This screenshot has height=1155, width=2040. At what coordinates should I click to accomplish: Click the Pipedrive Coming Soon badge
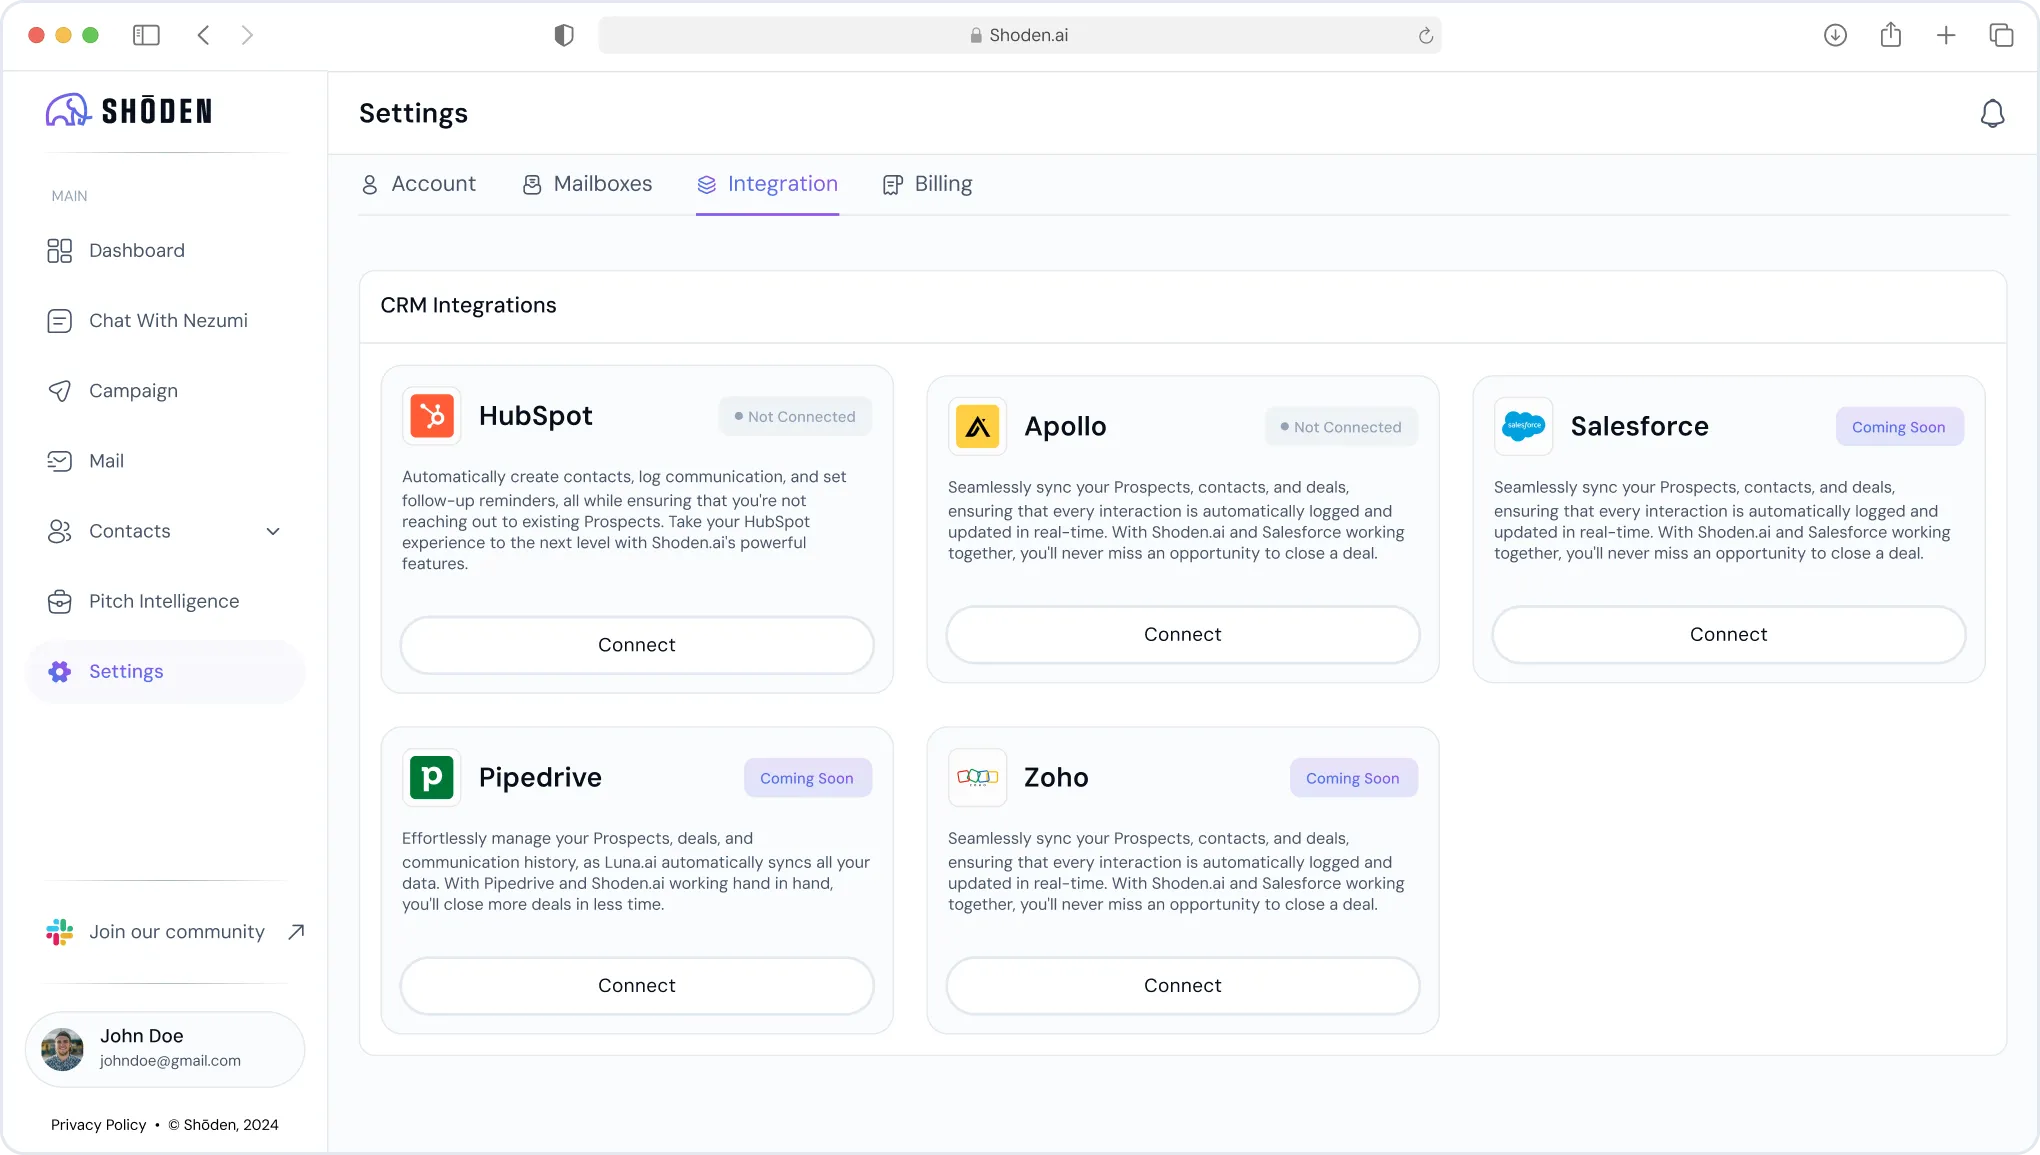pyautogui.click(x=807, y=778)
